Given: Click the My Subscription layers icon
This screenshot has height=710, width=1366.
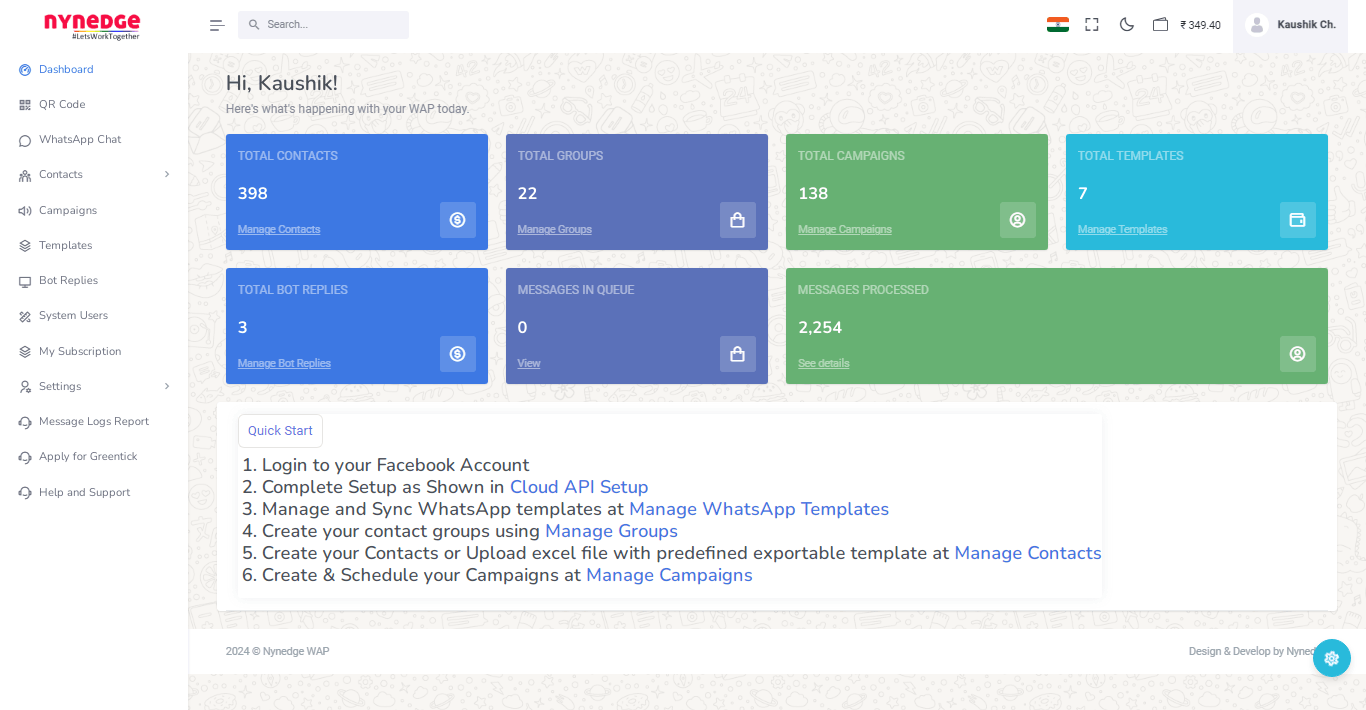Looking at the screenshot, I should click(25, 352).
